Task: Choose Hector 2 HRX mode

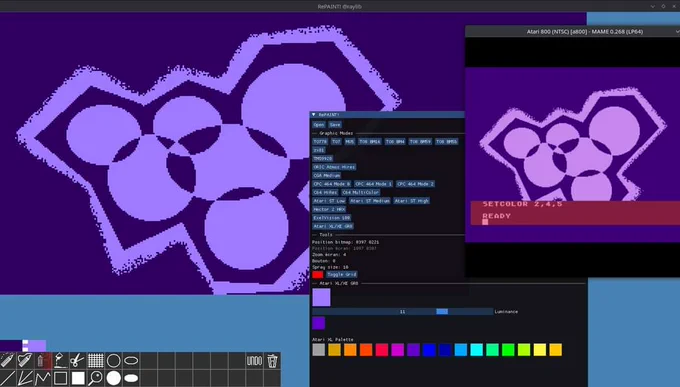Action: [329, 209]
